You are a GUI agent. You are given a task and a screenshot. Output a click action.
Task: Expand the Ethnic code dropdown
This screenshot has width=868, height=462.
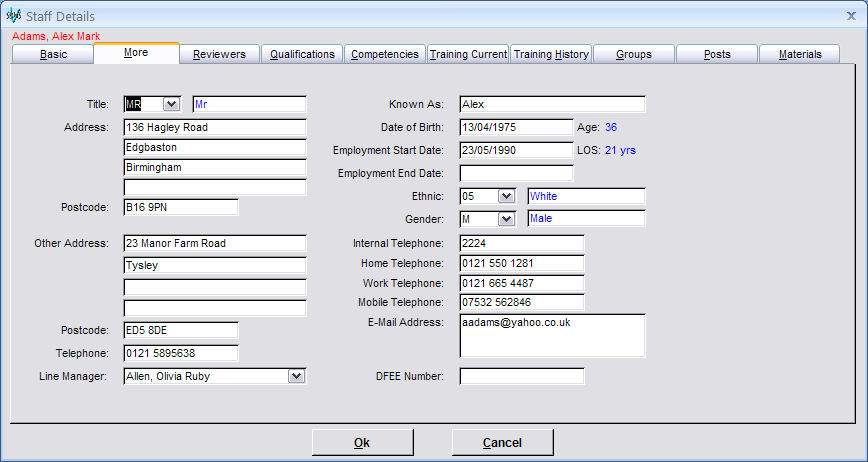[x=506, y=196]
